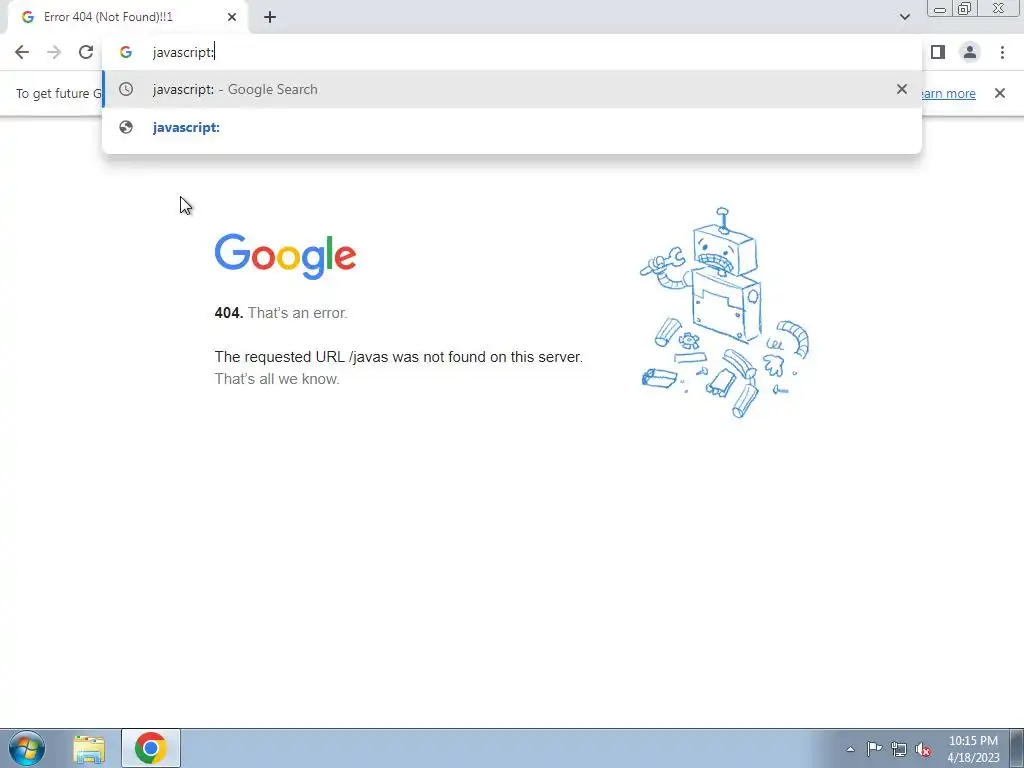Click the muted volume tray icon
The width and height of the screenshot is (1024, 768).
923,750
